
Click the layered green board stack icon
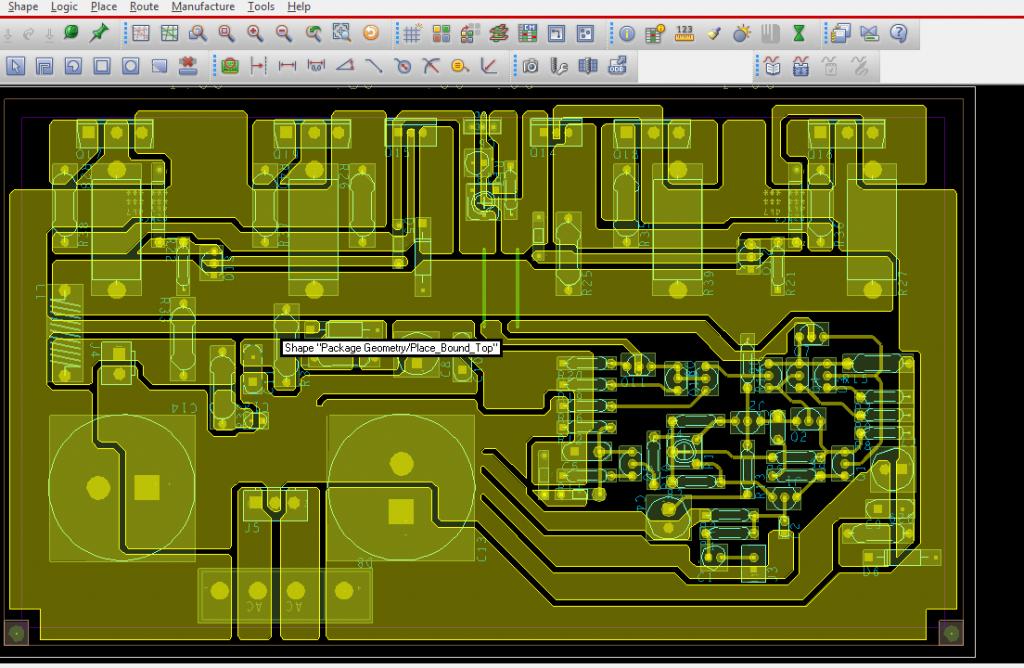[x=499, y=33]
